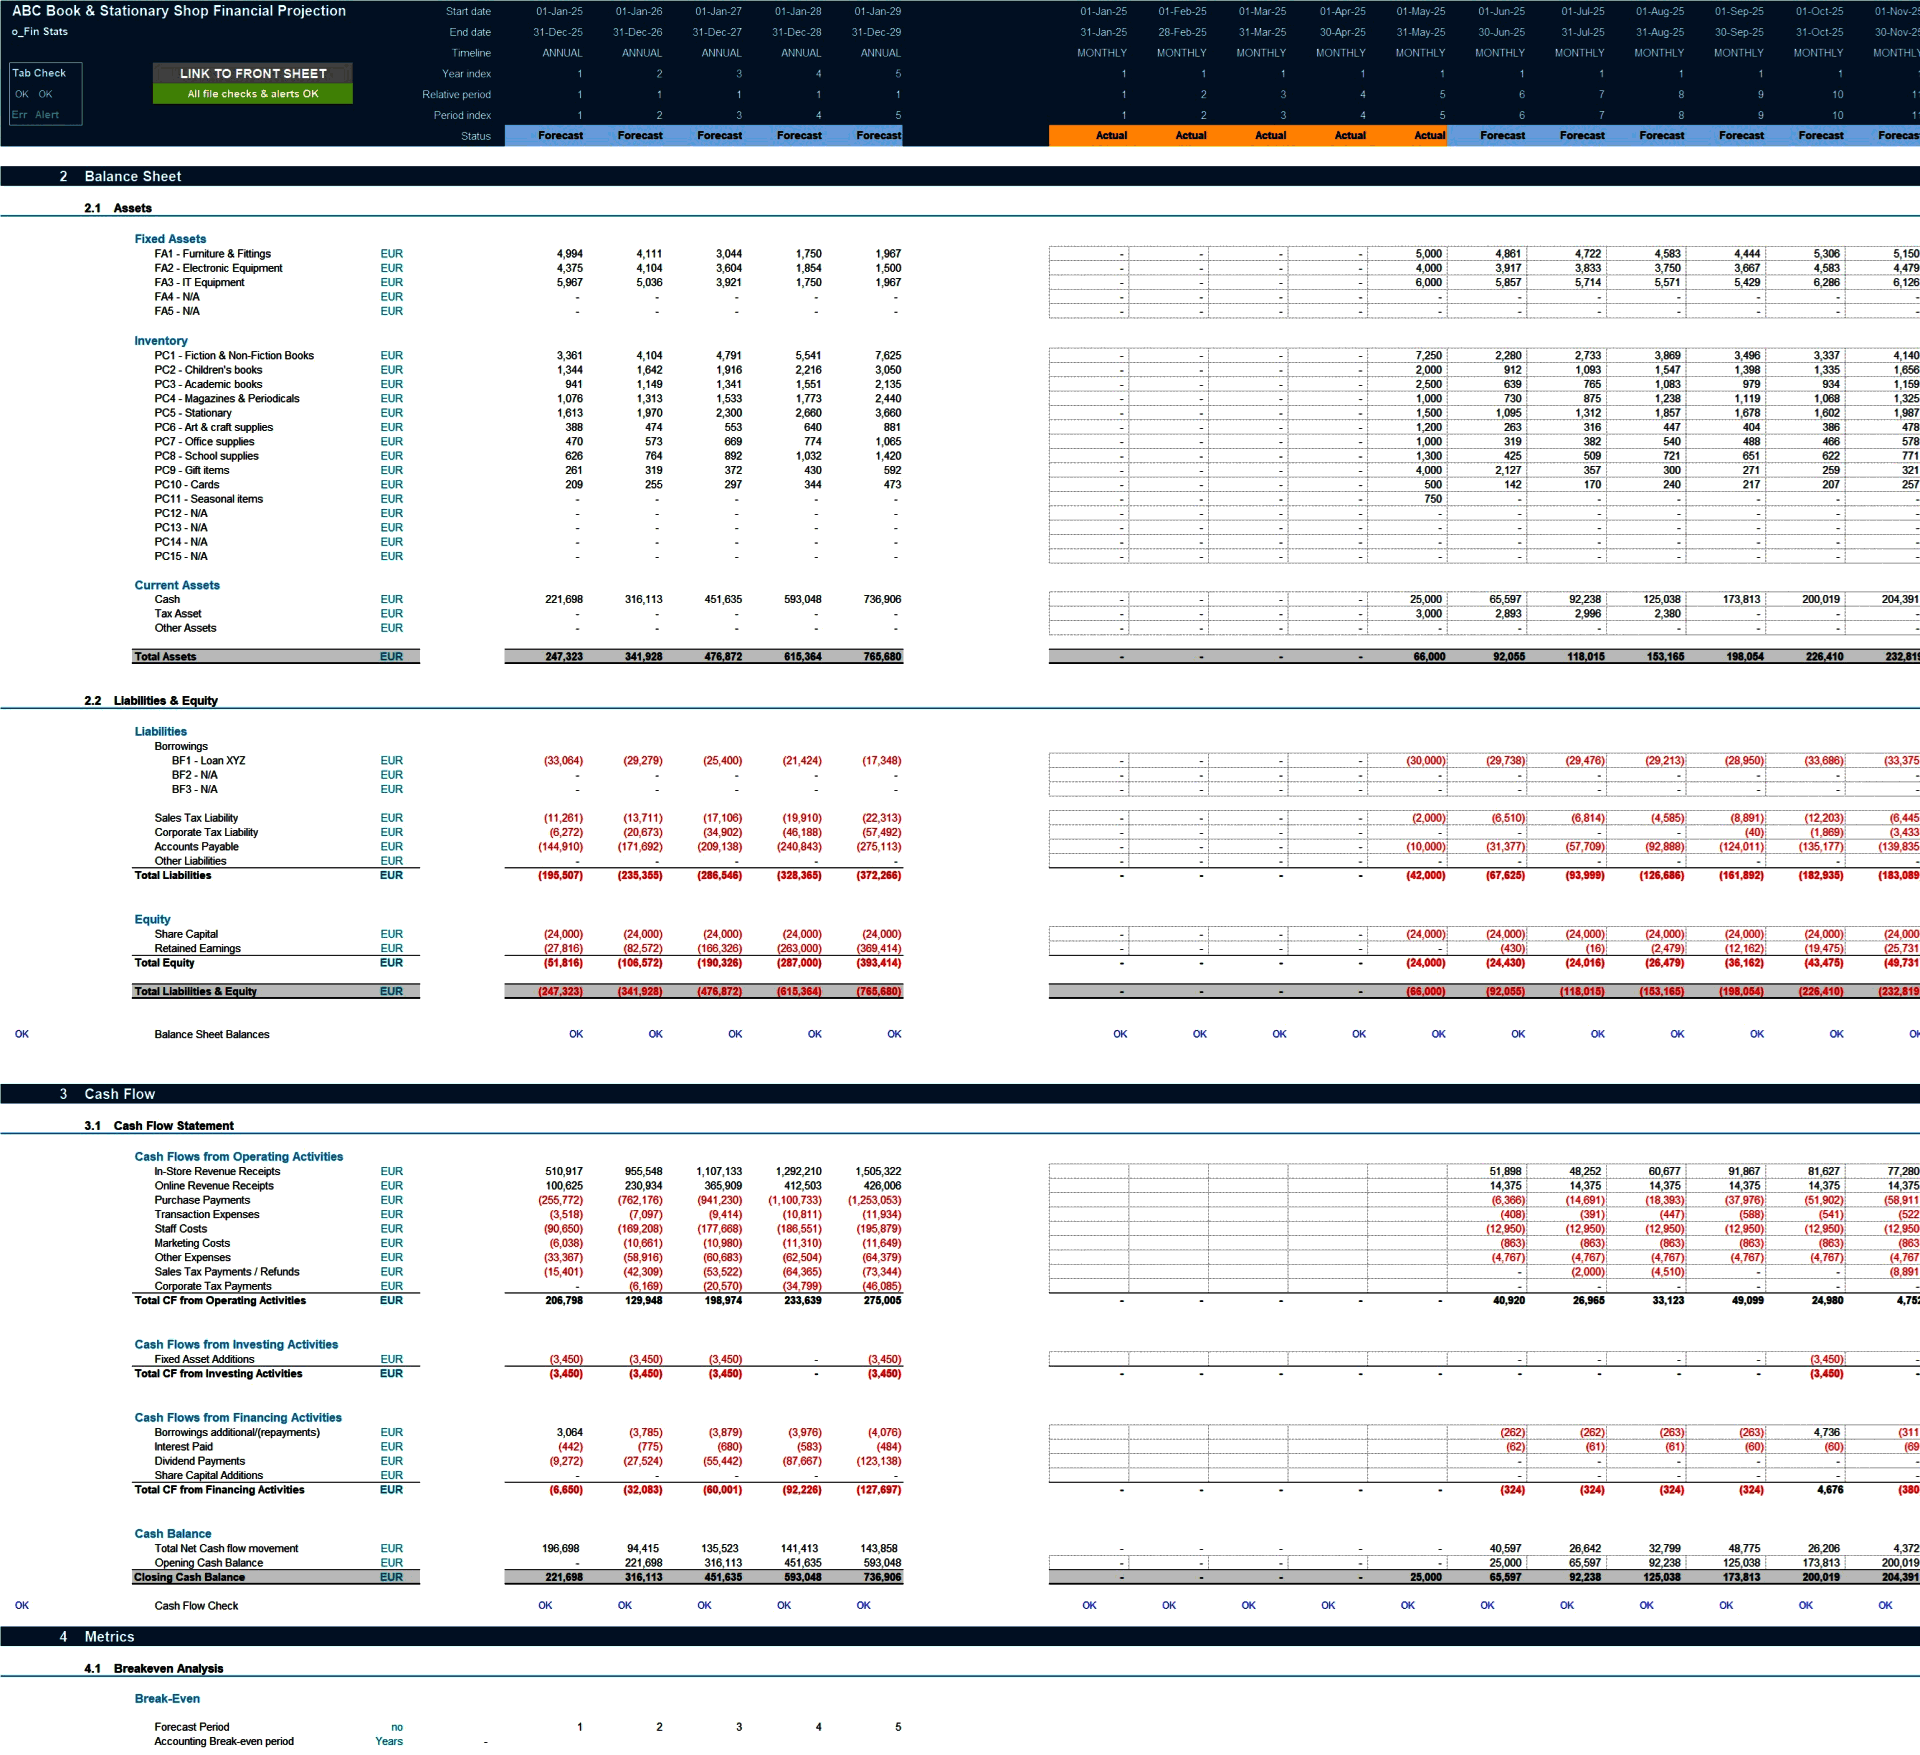Select the Purchase Payments row label

202,1200
